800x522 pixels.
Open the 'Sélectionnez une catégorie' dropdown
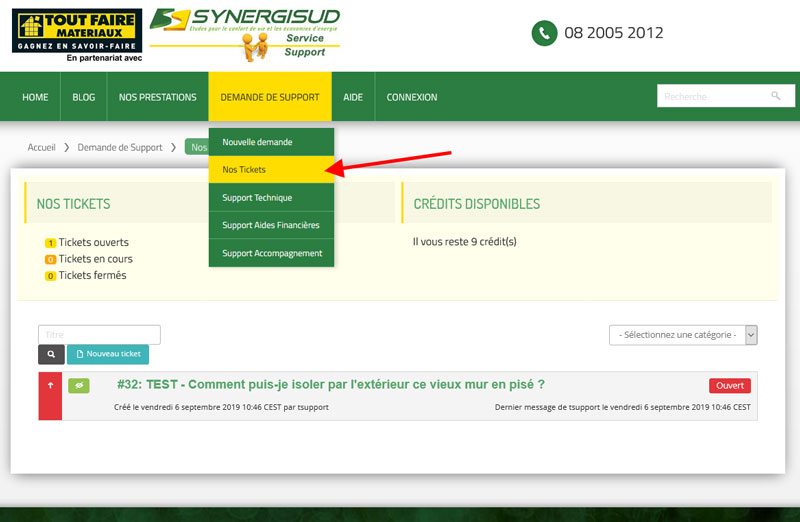point(683,335)
